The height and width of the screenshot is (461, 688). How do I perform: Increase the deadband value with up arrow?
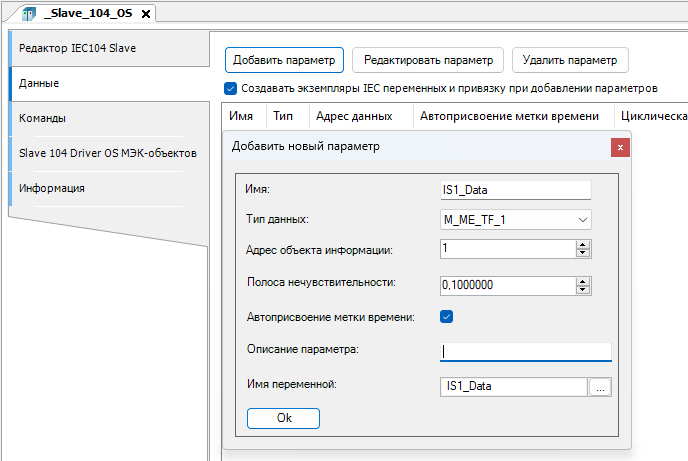point(582,280)
